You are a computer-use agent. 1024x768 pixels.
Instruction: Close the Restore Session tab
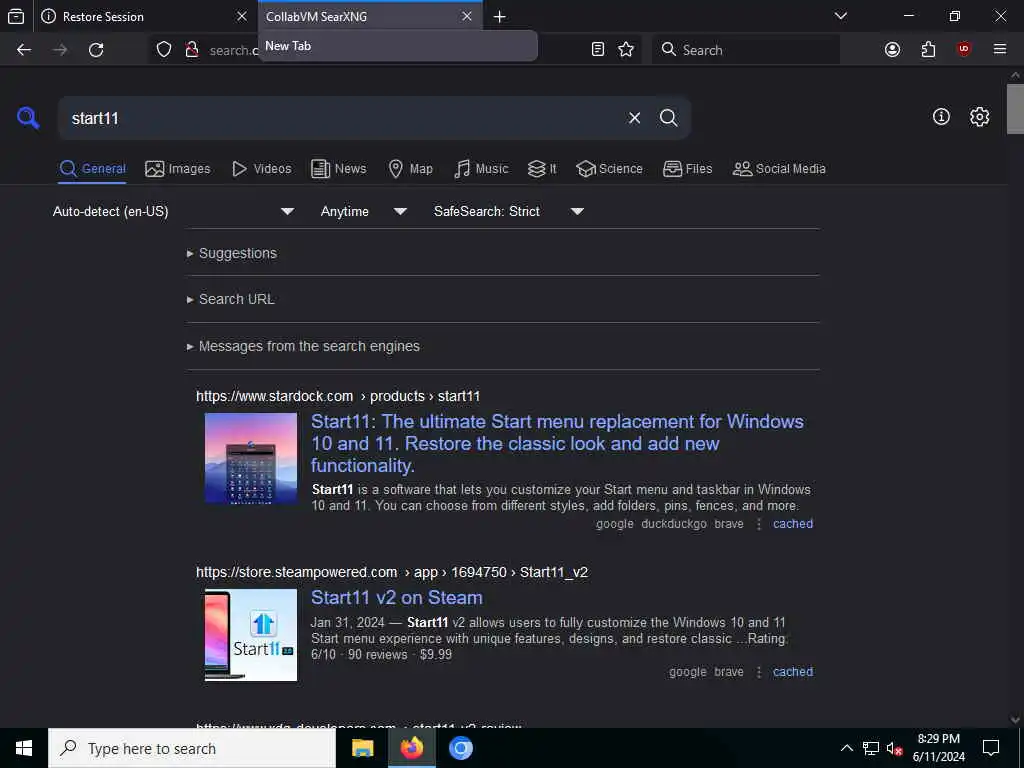242,16
